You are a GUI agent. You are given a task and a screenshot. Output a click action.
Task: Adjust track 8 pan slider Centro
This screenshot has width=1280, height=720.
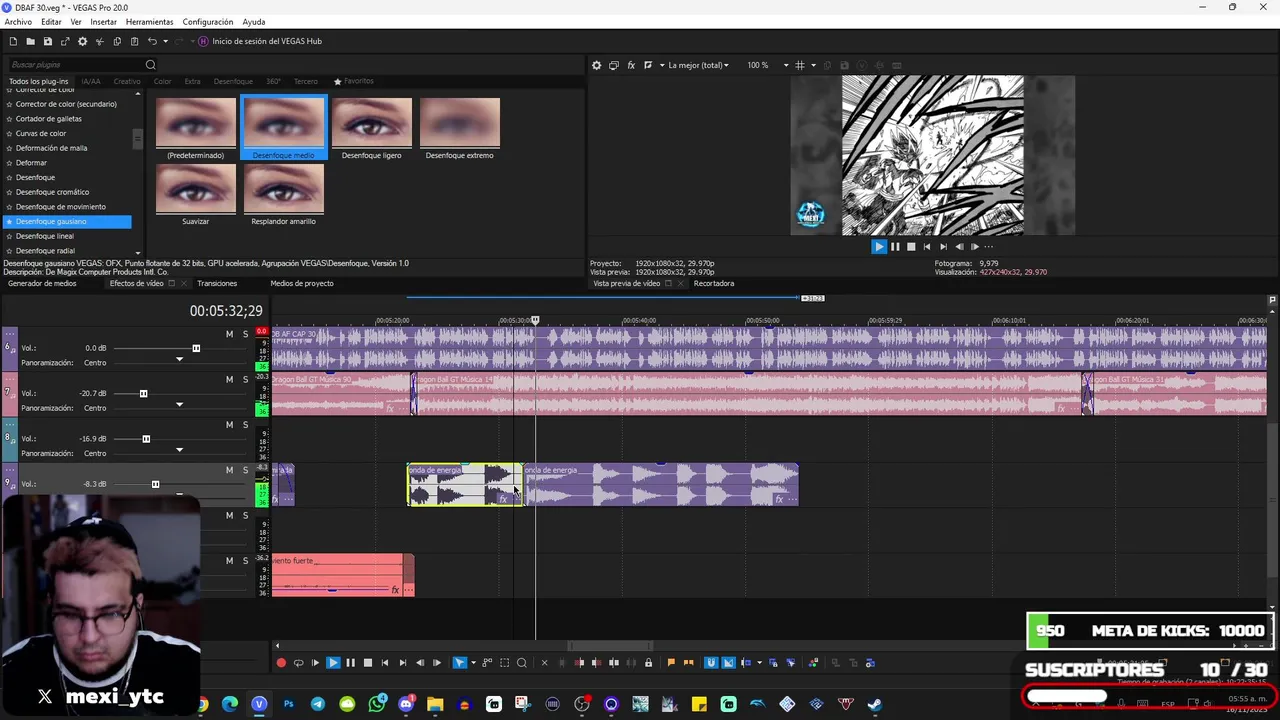coord(179,450)
